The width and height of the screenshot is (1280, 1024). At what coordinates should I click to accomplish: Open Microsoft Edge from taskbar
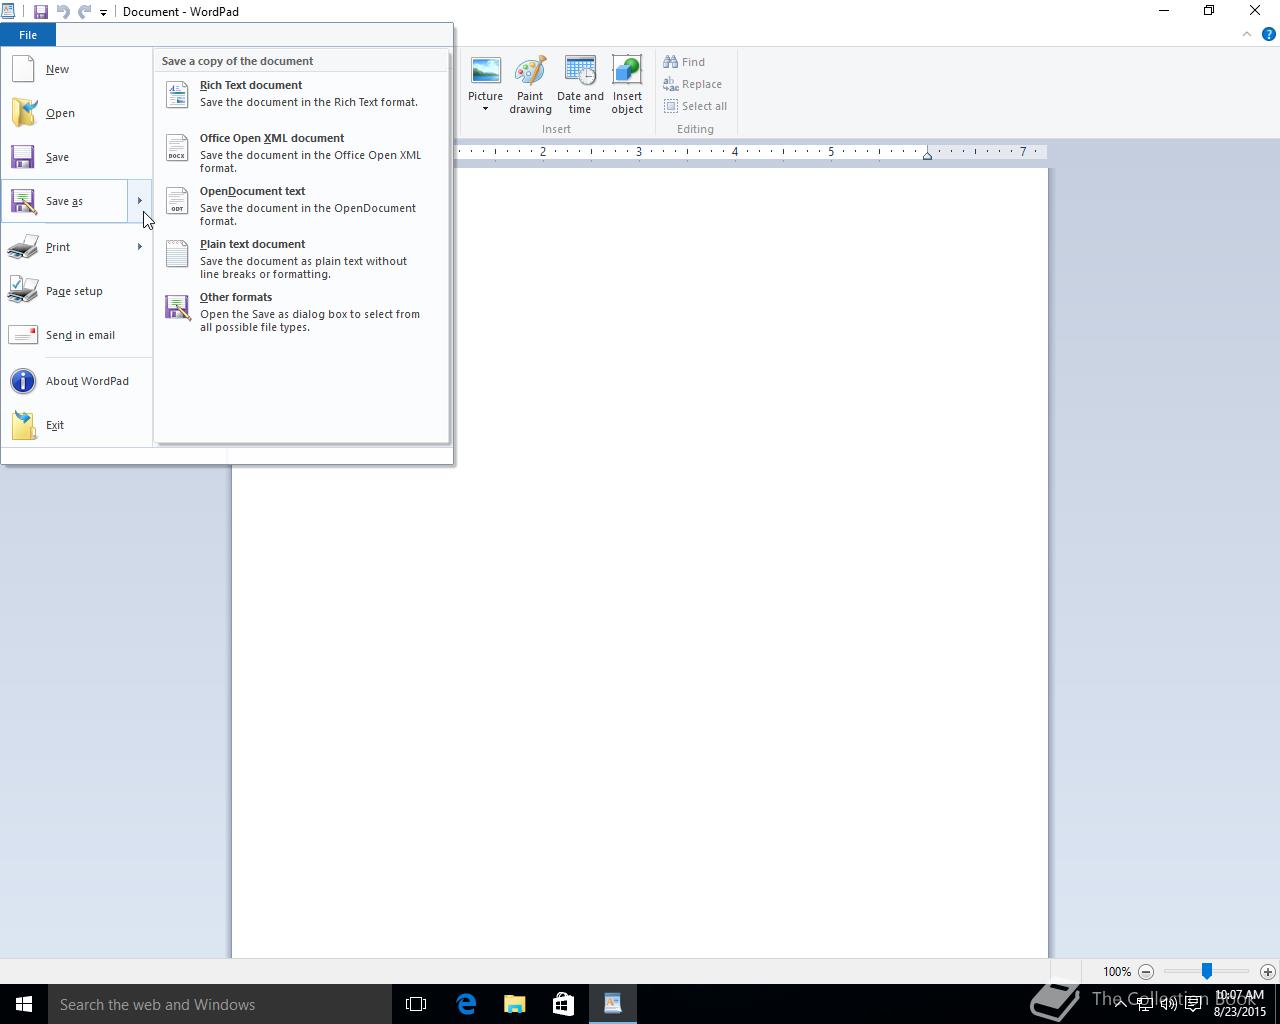click(x=466, y=1004)
